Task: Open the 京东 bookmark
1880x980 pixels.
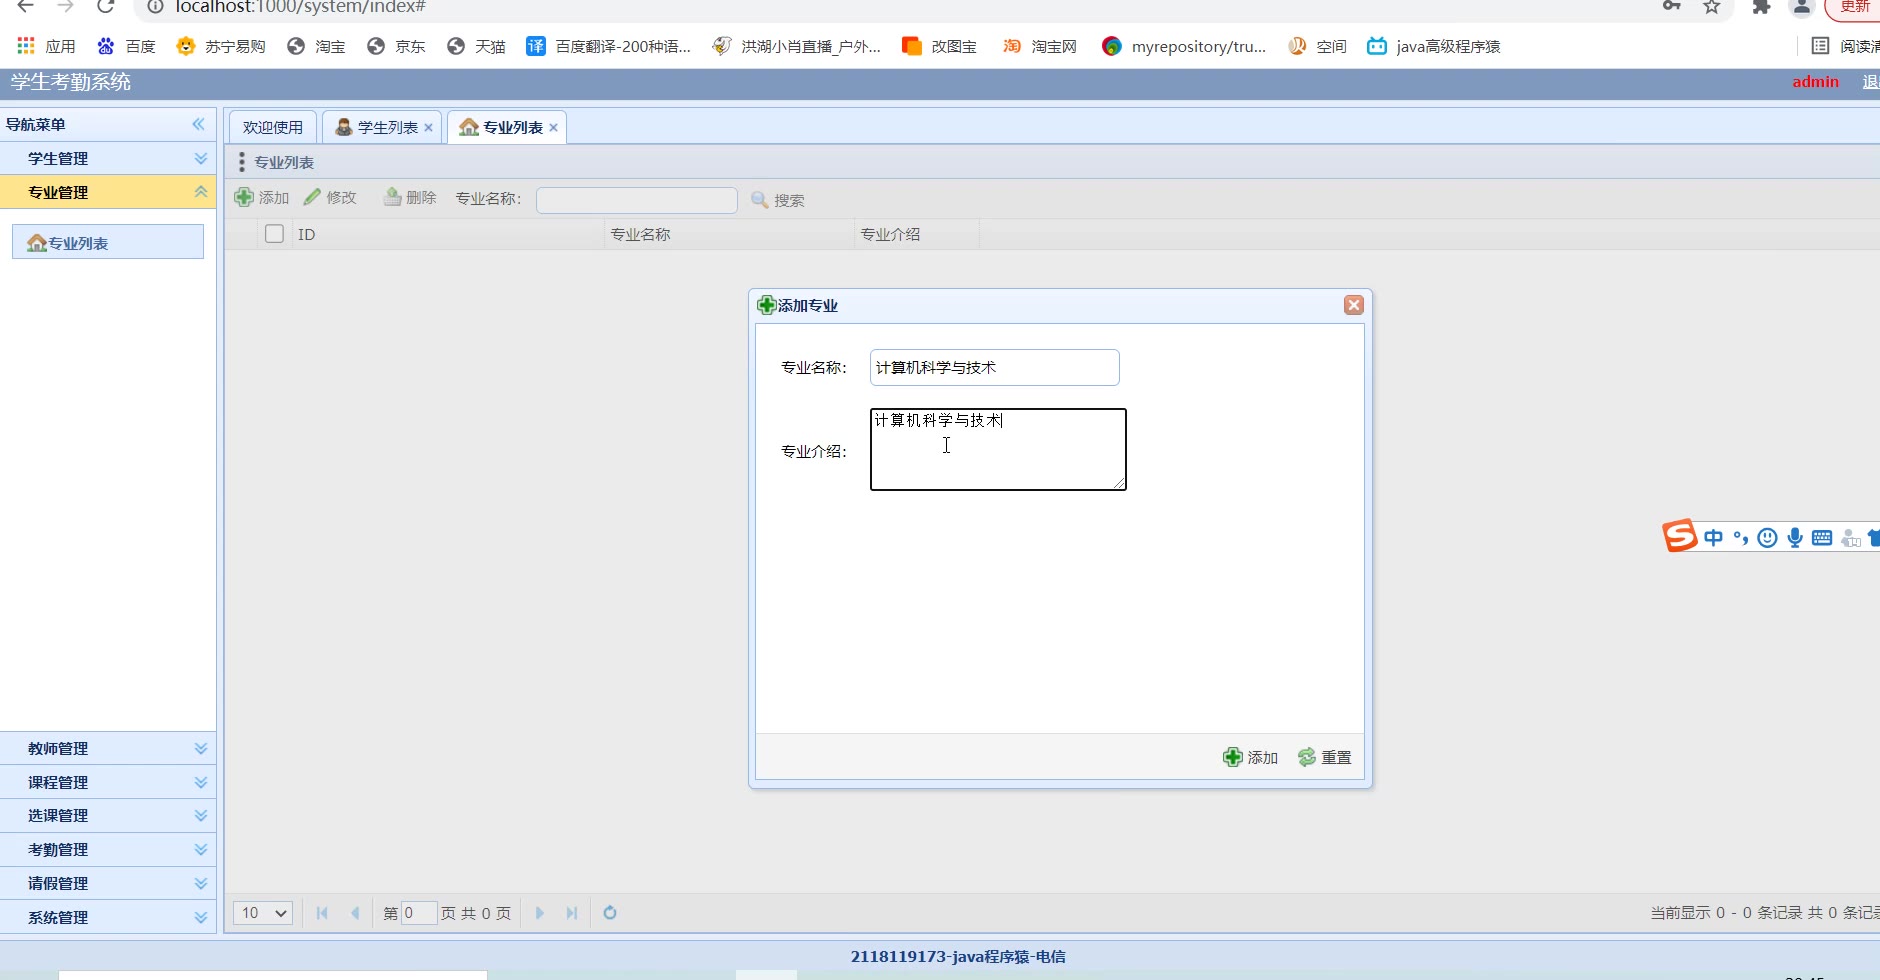Action: [x=396, y=46]
